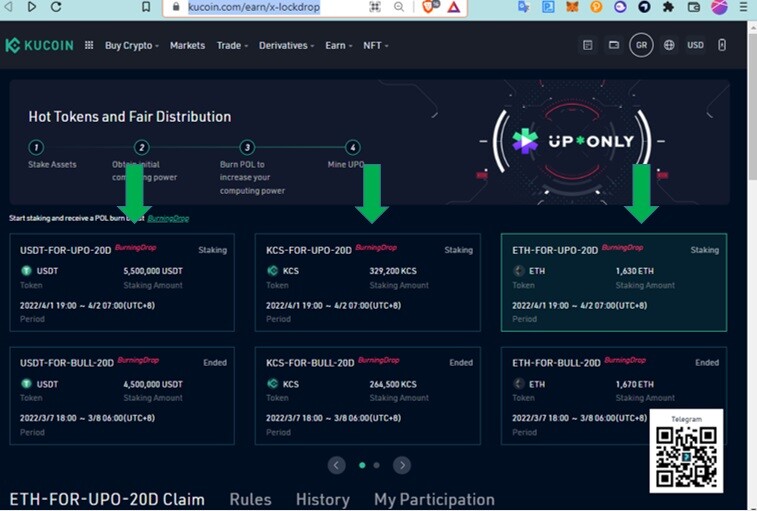Open the translate extension icon

tap(524, 7)
